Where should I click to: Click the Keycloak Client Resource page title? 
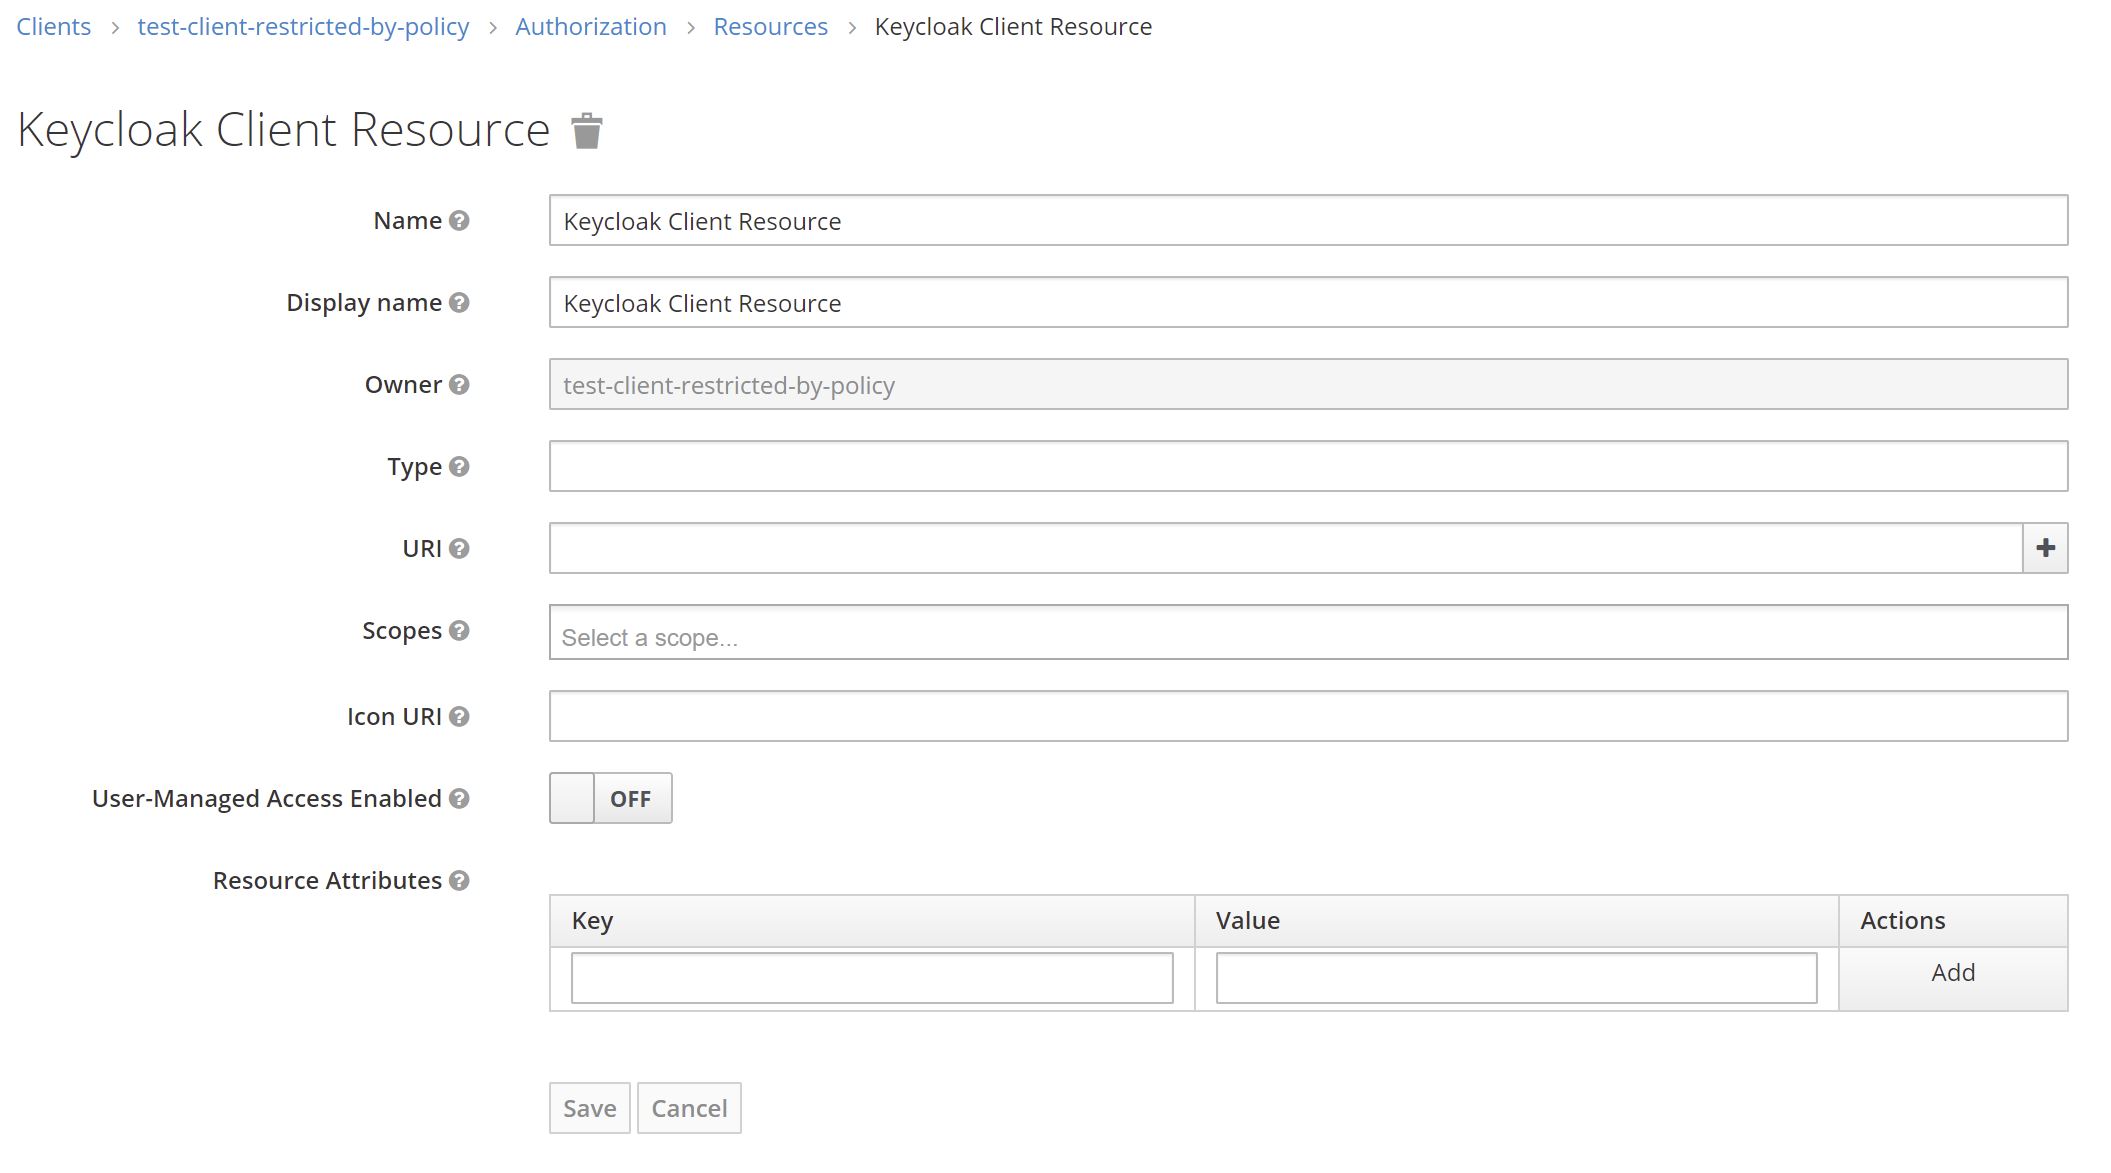(x=284, y=130)
